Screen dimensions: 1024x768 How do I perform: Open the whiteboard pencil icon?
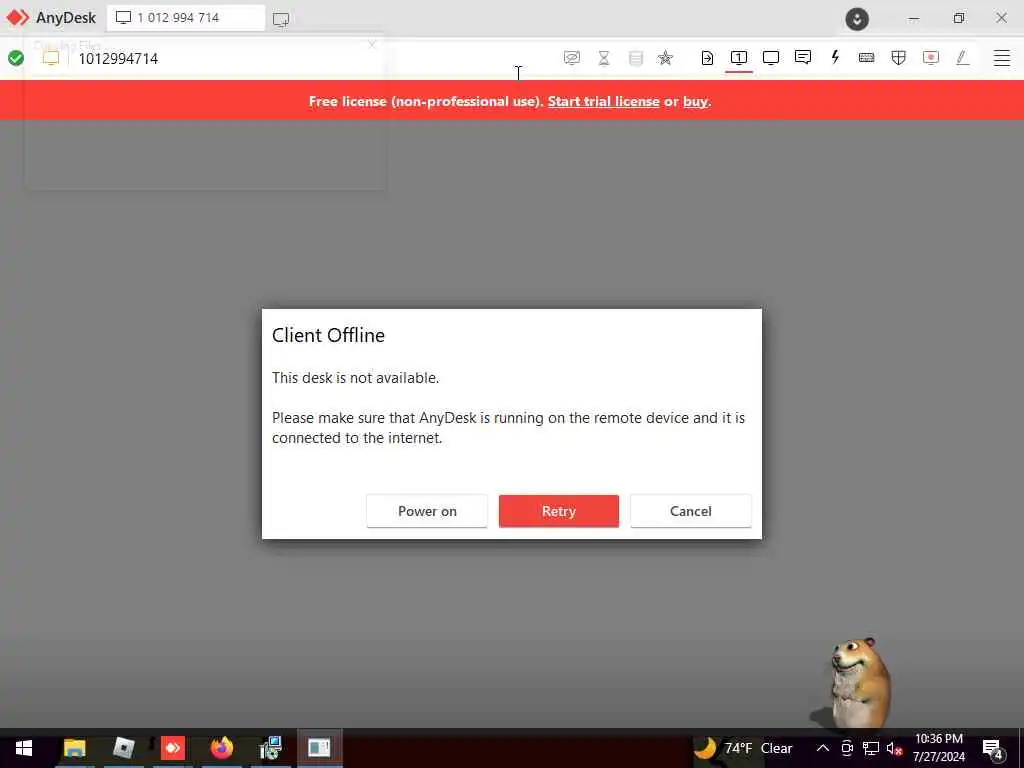(962, 58)
